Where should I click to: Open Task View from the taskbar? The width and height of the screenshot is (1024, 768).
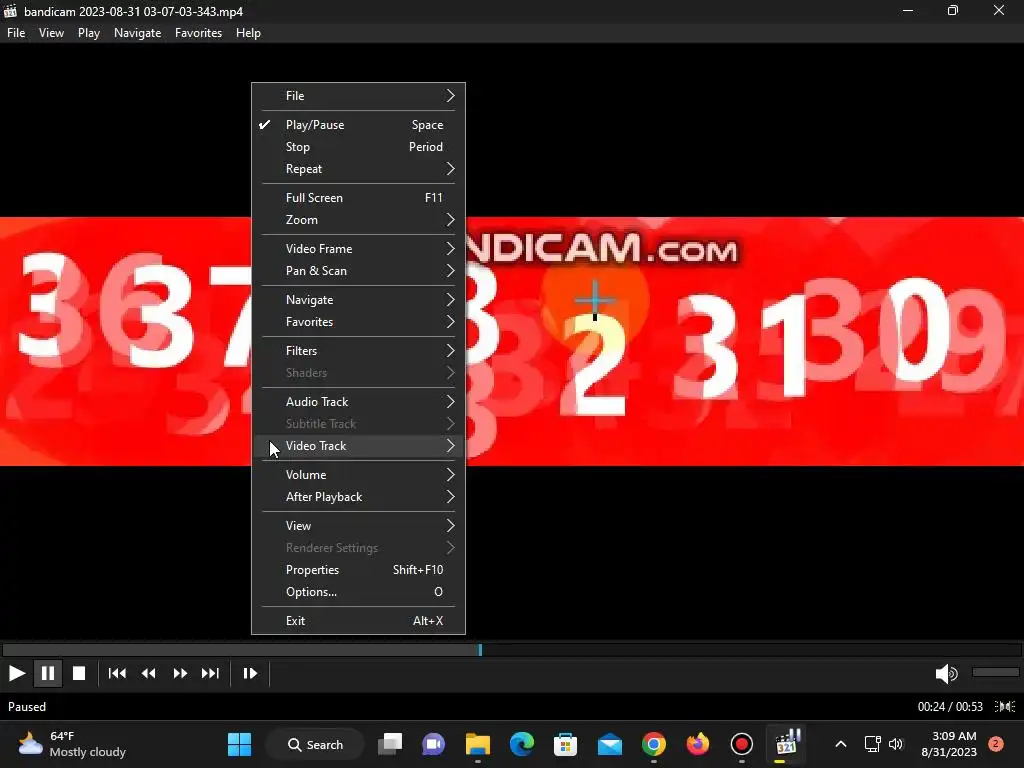pos(391,744)
